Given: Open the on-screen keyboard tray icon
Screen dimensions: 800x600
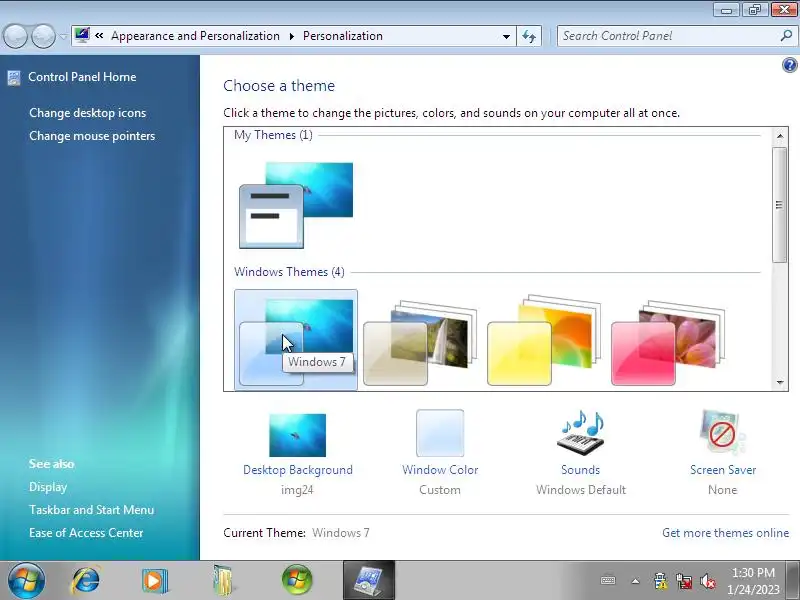Looking at the screenshot, I should coord(608,581).
